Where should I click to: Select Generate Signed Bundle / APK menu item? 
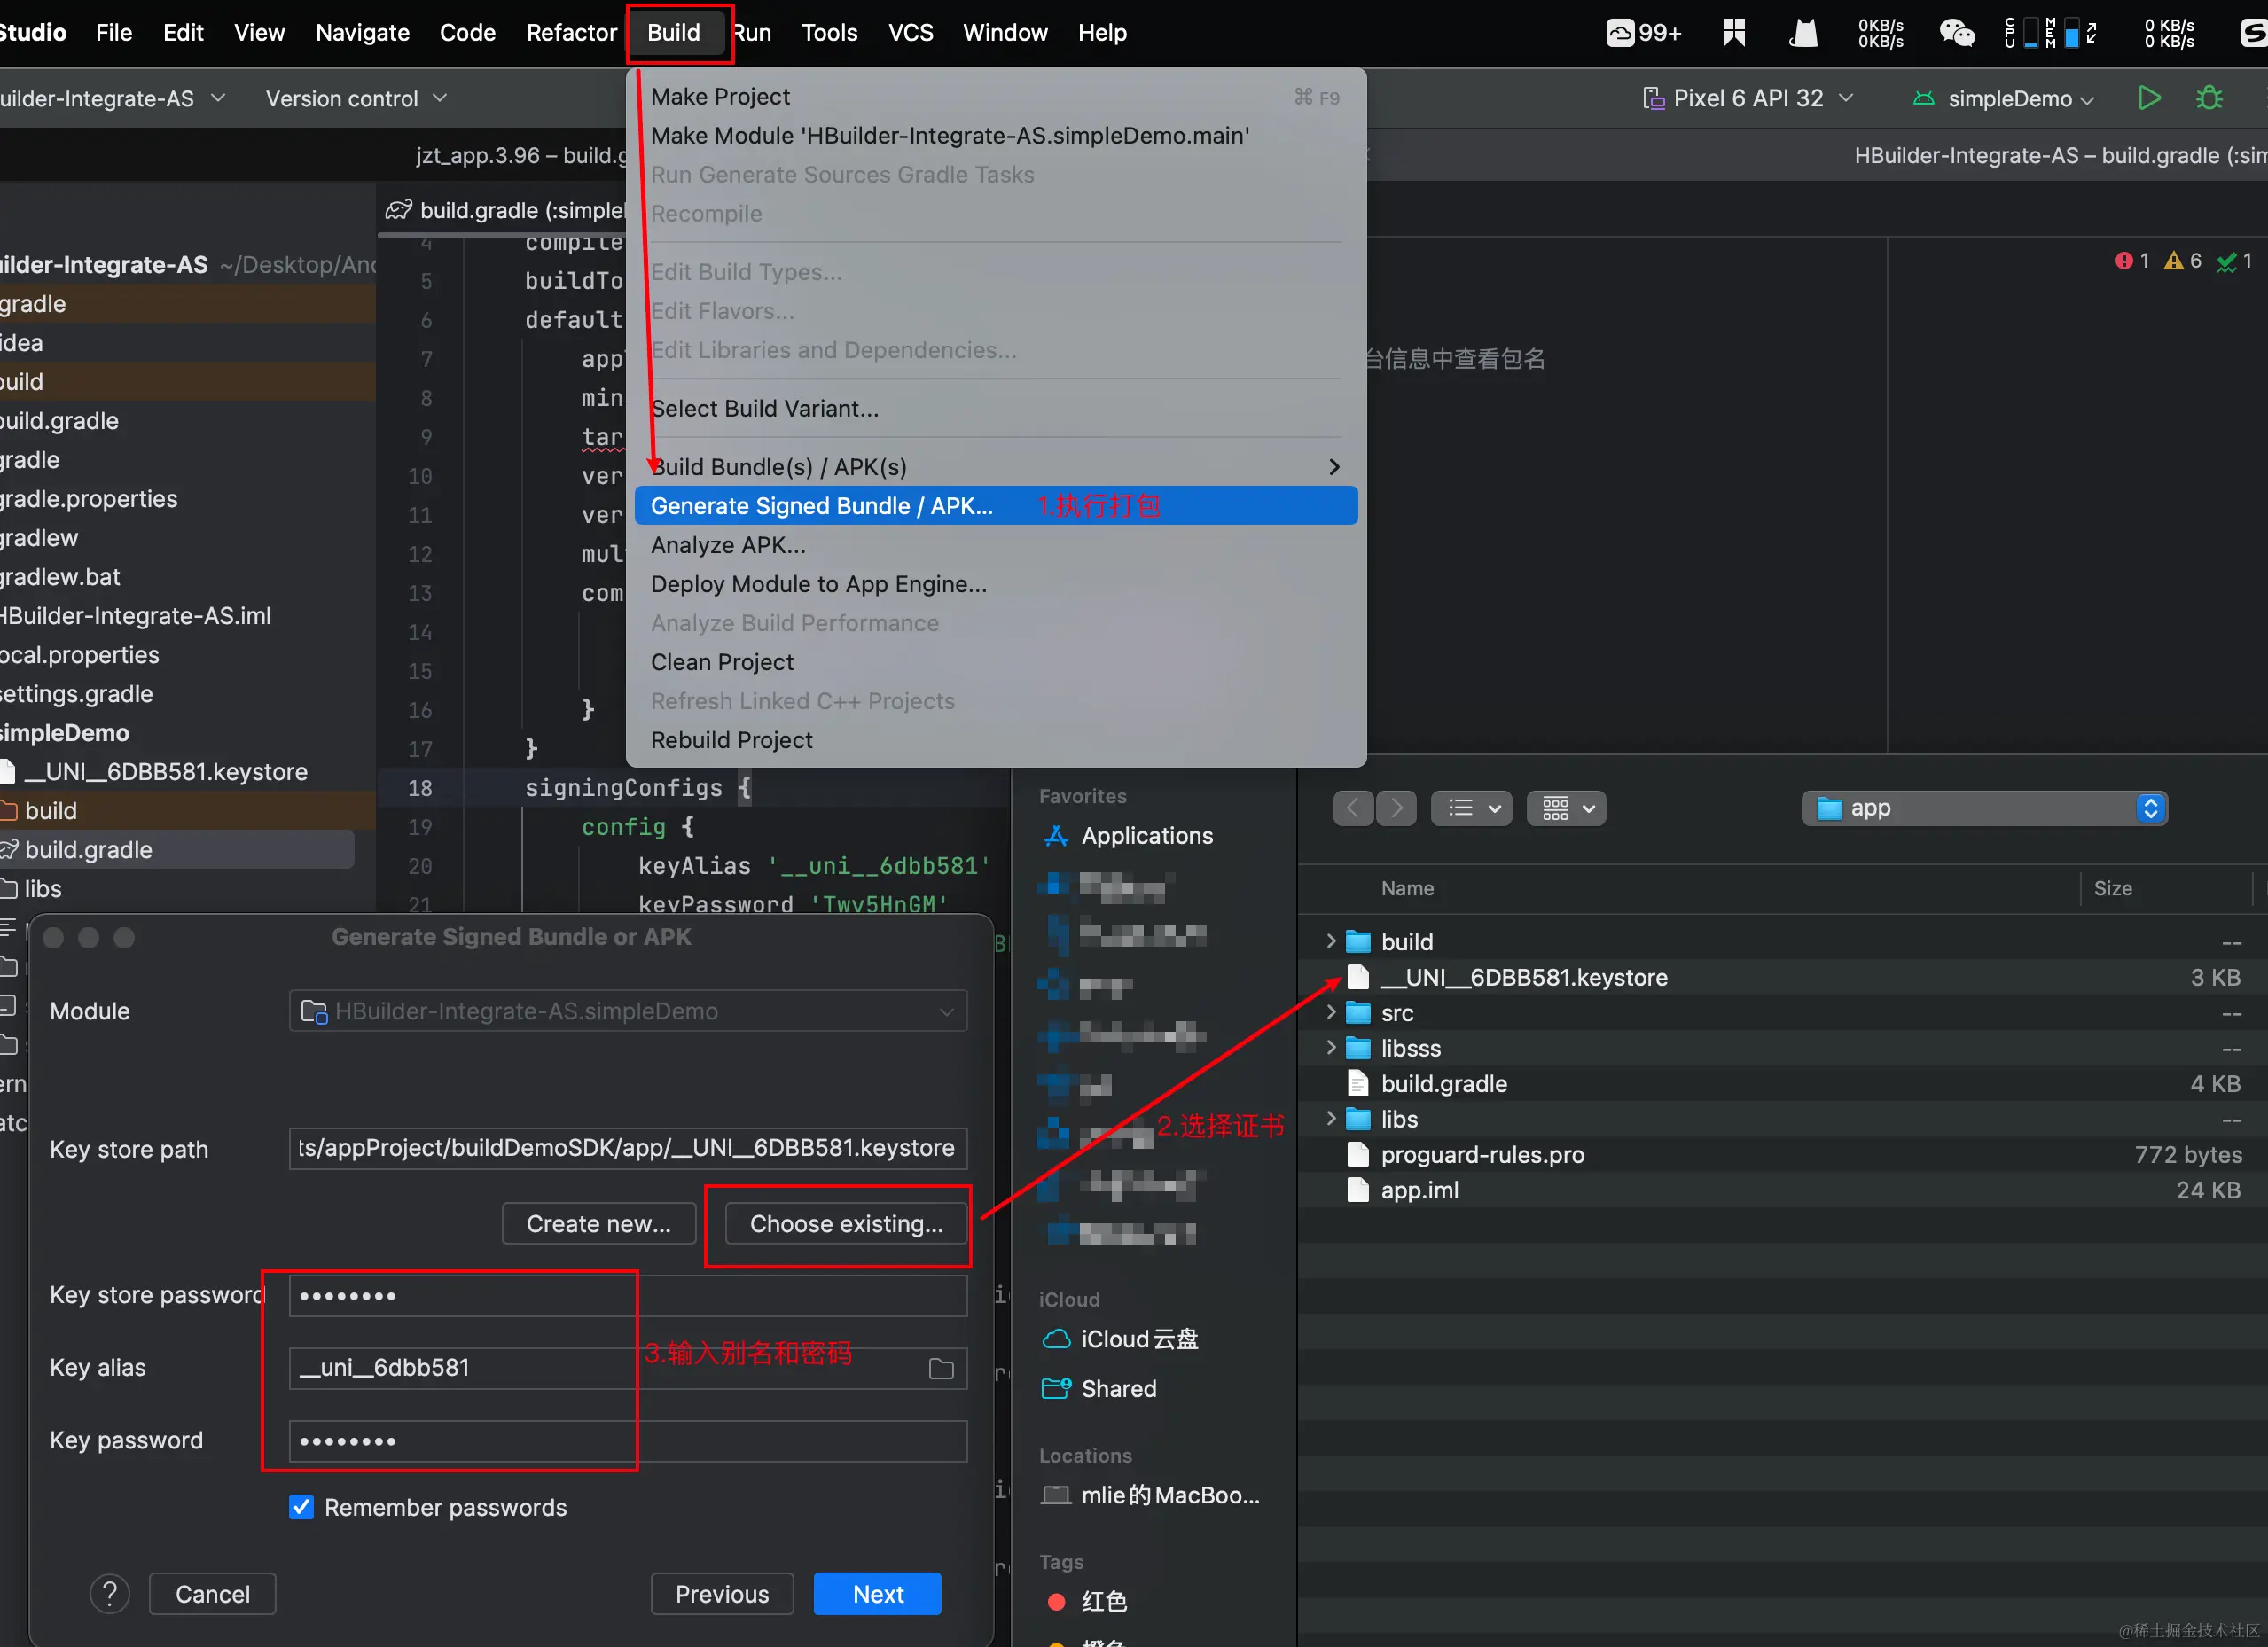tap(821, 506)
